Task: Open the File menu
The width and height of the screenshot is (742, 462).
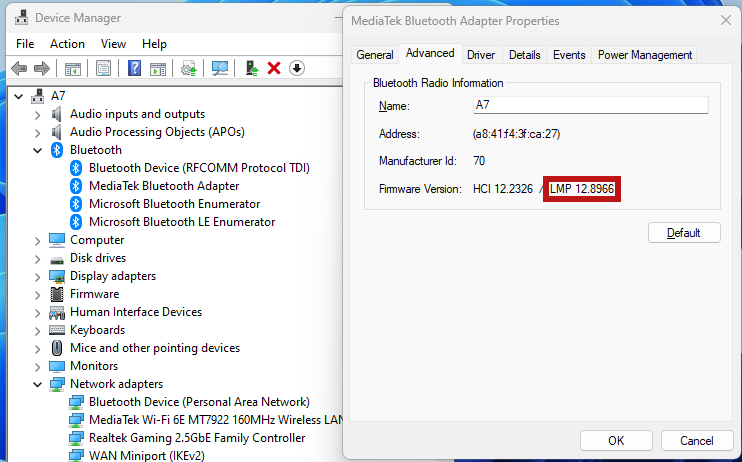Action: (x=25, y=44)
